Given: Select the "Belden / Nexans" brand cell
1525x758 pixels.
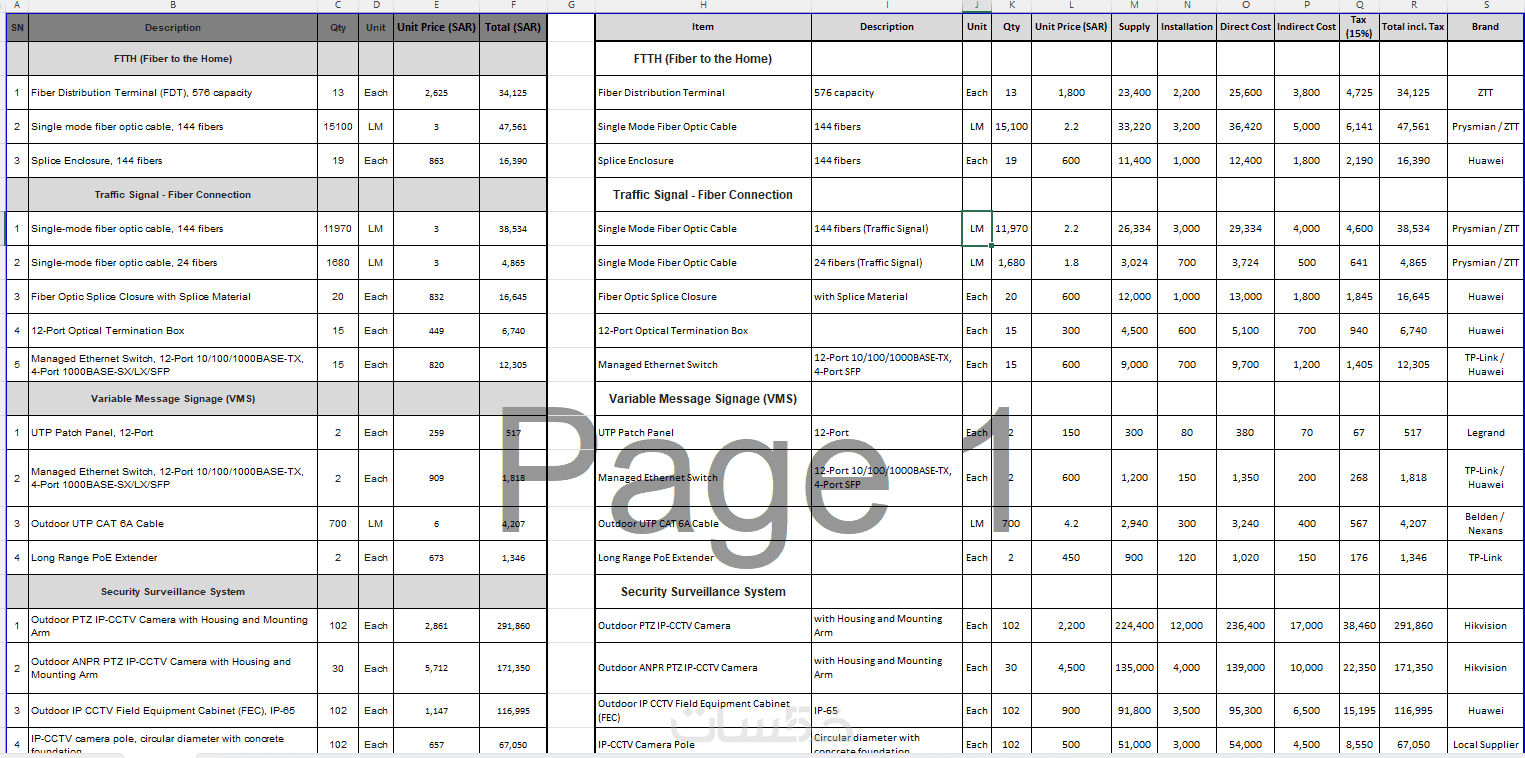Looking at the screenshot, I should click(1485, 524).
